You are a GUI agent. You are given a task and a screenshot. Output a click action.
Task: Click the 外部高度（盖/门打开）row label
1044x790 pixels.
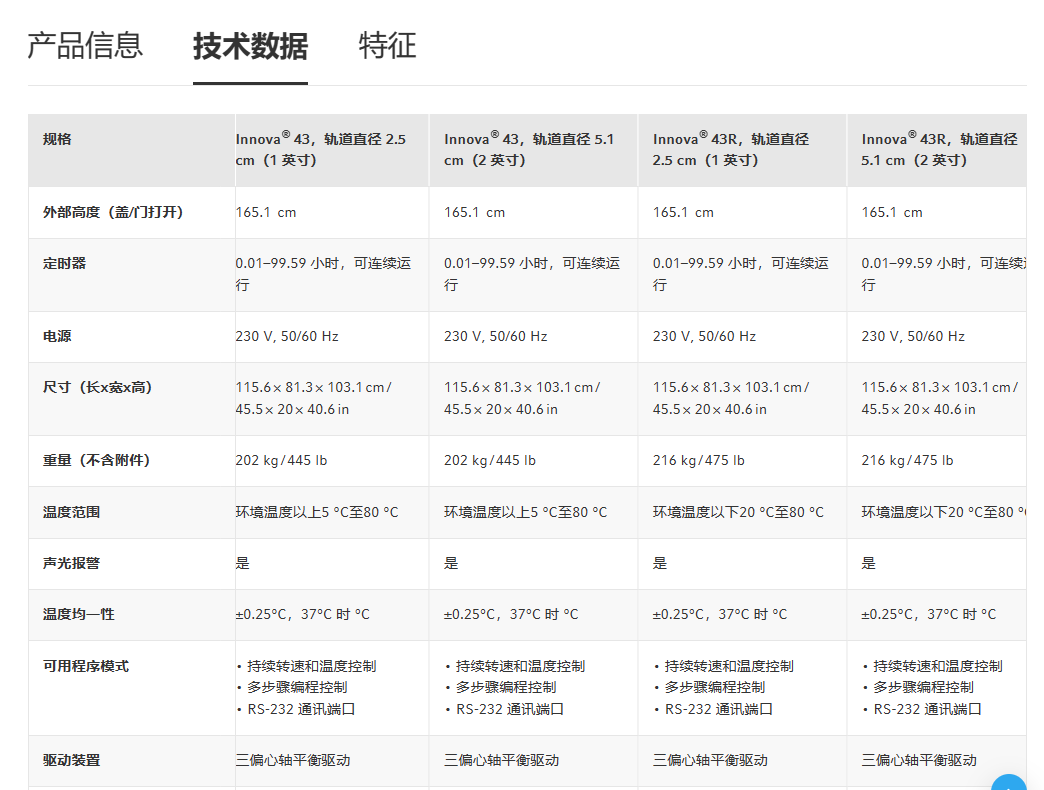point(113,212)
